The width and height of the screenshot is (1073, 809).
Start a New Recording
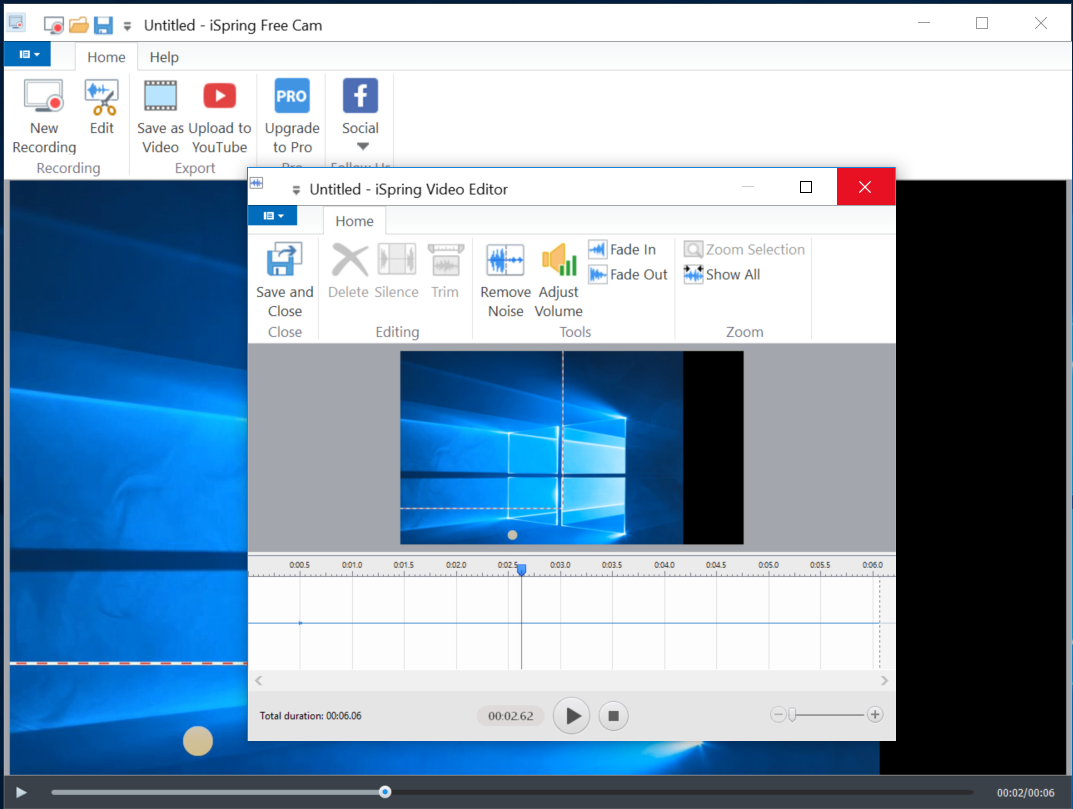click(44, 117)
